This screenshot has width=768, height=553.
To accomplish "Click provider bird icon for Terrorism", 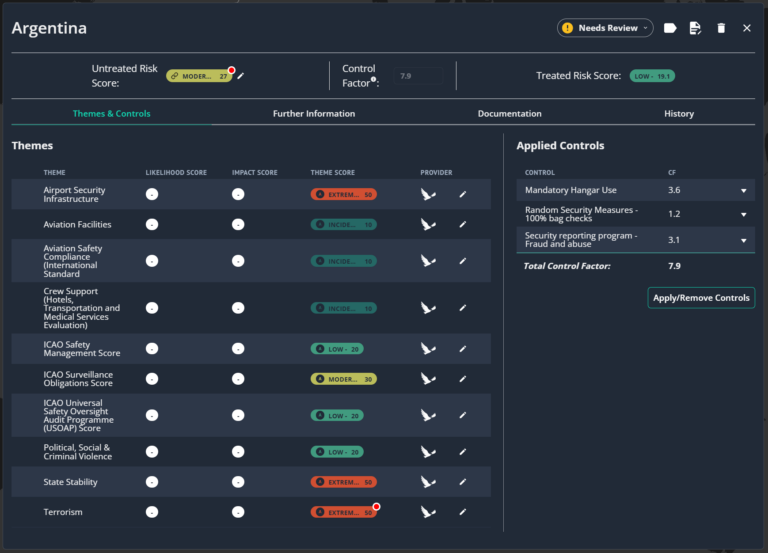I will pyautogui.click(x=428, y=512).
